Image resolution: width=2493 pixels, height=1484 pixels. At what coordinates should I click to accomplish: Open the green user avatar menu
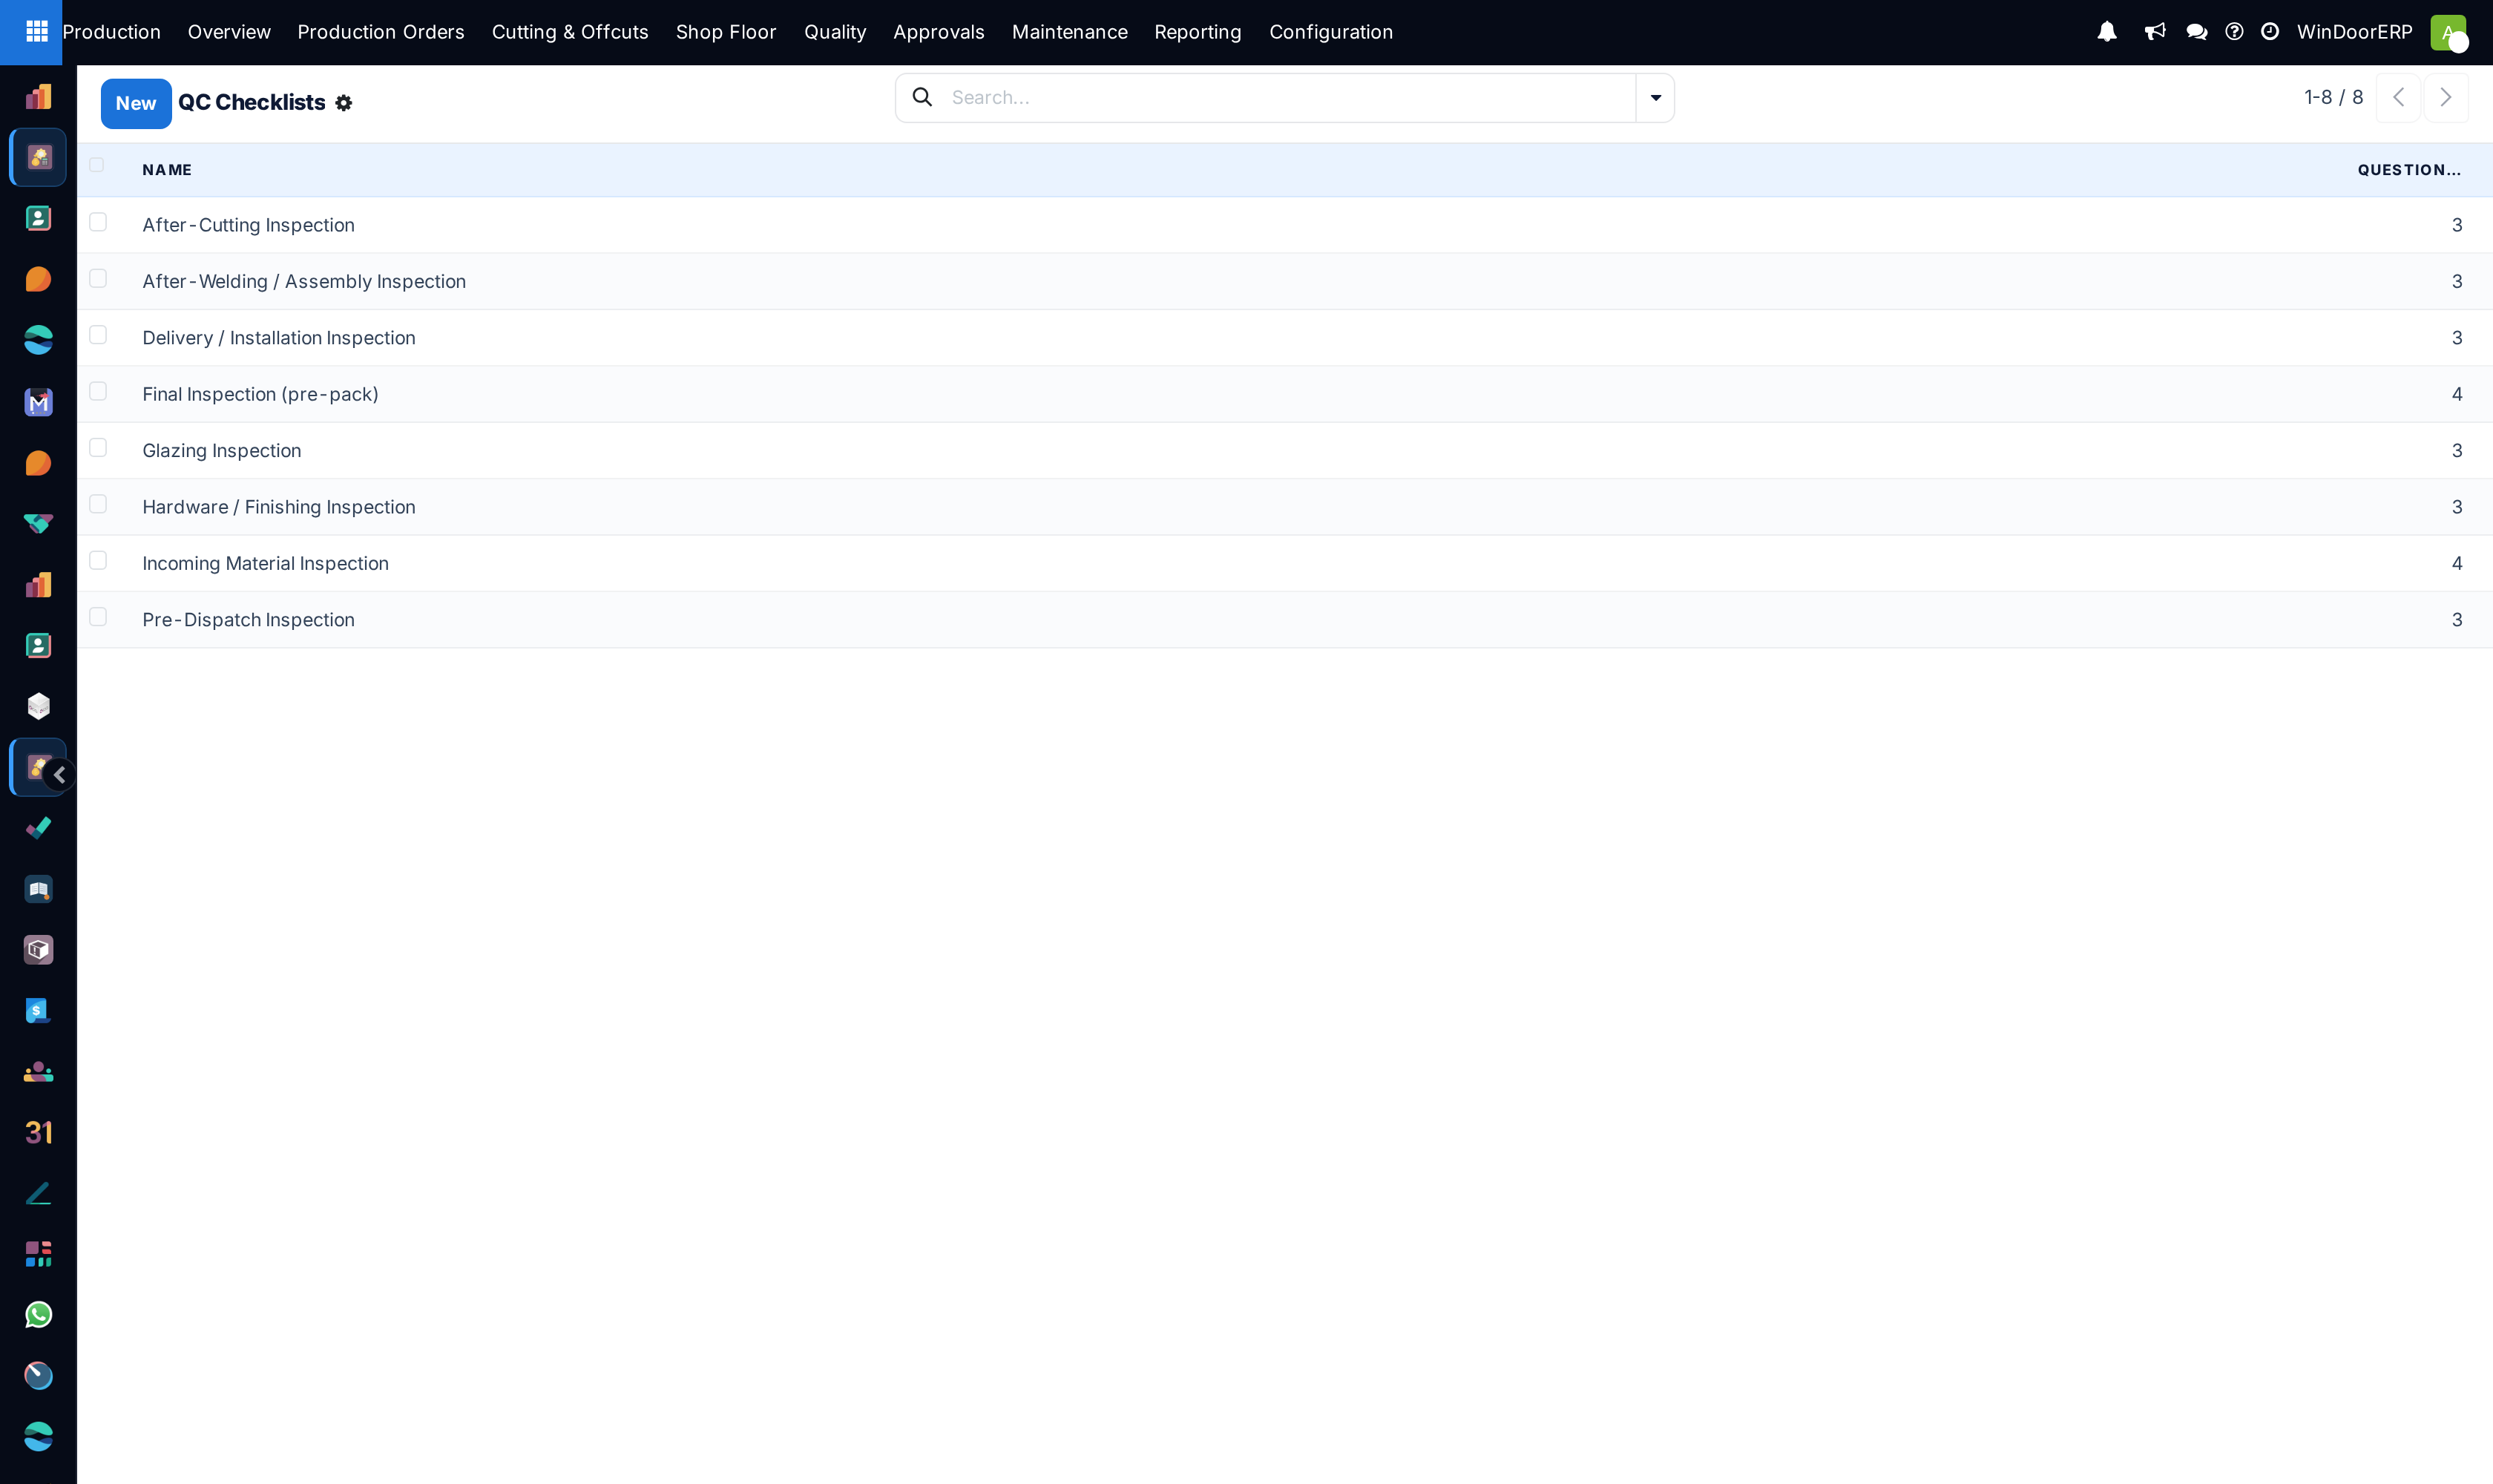(2448, 32)
